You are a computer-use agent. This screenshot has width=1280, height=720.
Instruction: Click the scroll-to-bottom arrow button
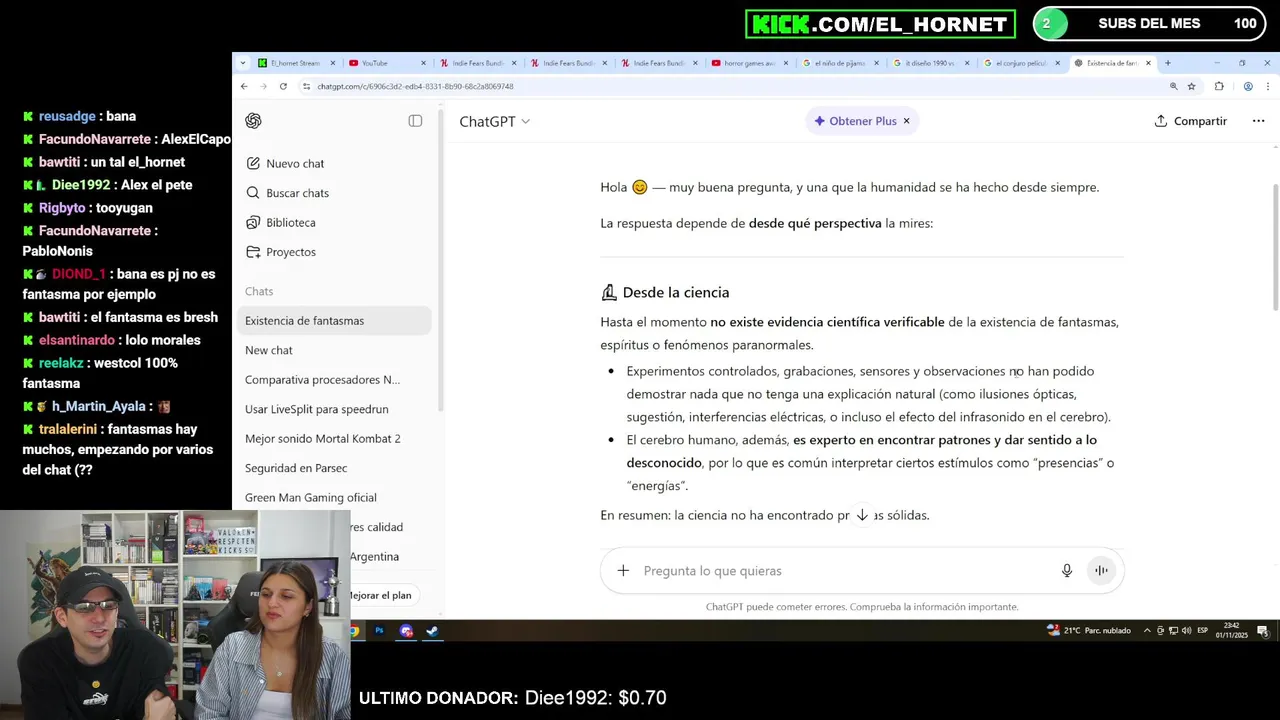862,514
